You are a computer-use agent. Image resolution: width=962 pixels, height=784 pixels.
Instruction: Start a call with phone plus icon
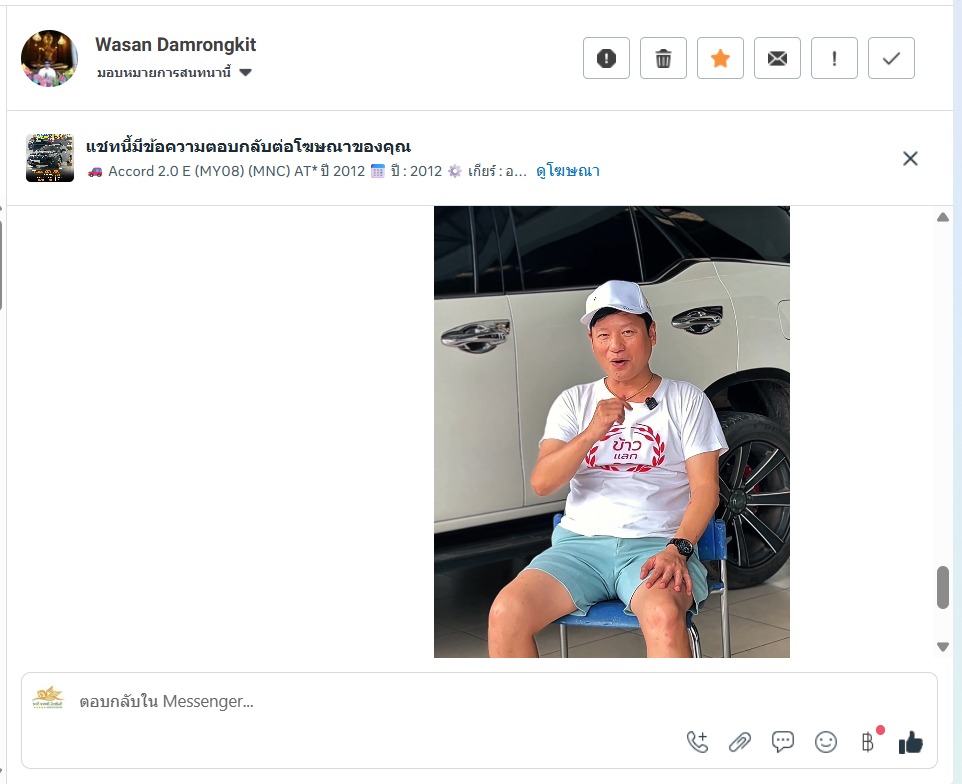697,742
